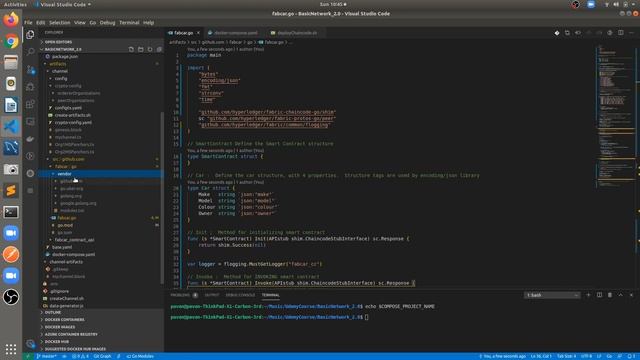Click Tab Size indicator in status bar
This screenshot has height=360, width=640.
567,356
